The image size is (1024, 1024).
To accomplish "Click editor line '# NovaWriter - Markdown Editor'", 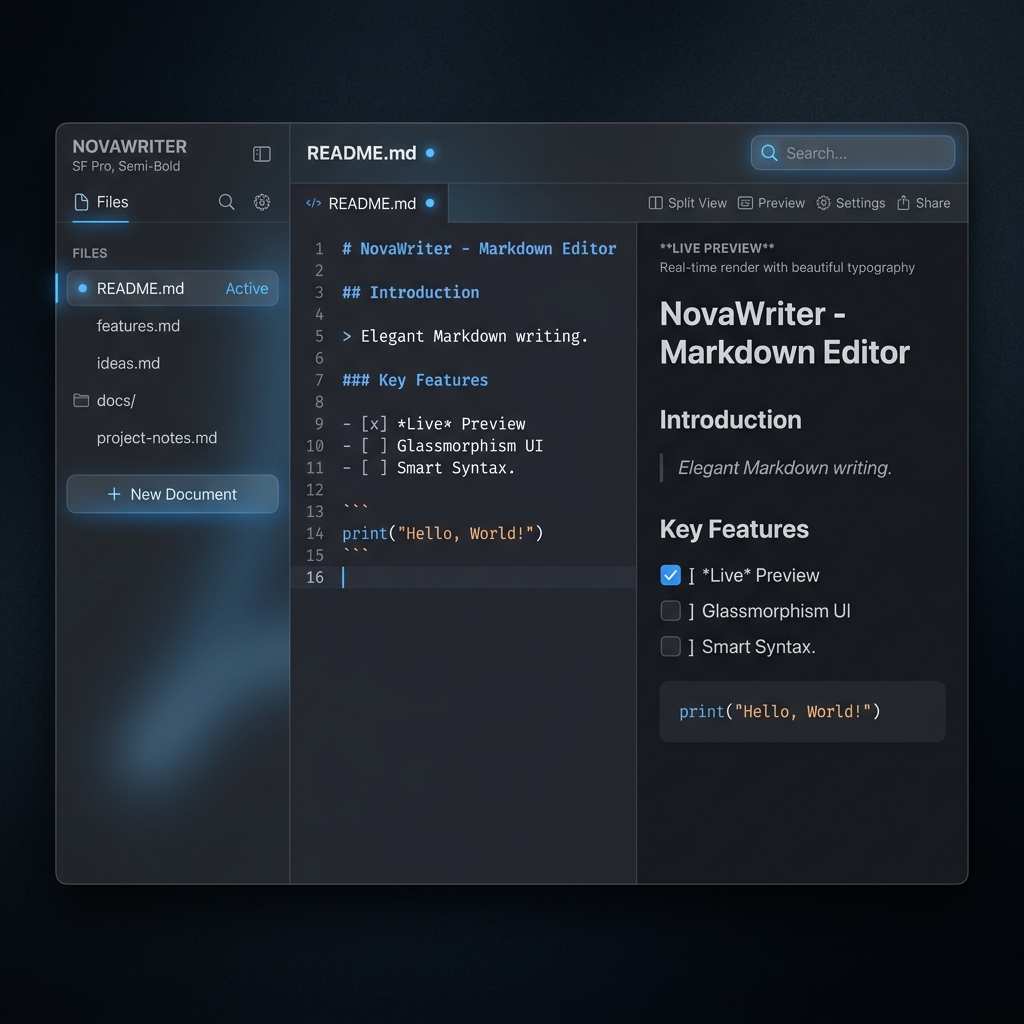I will [x=479, y=249].
